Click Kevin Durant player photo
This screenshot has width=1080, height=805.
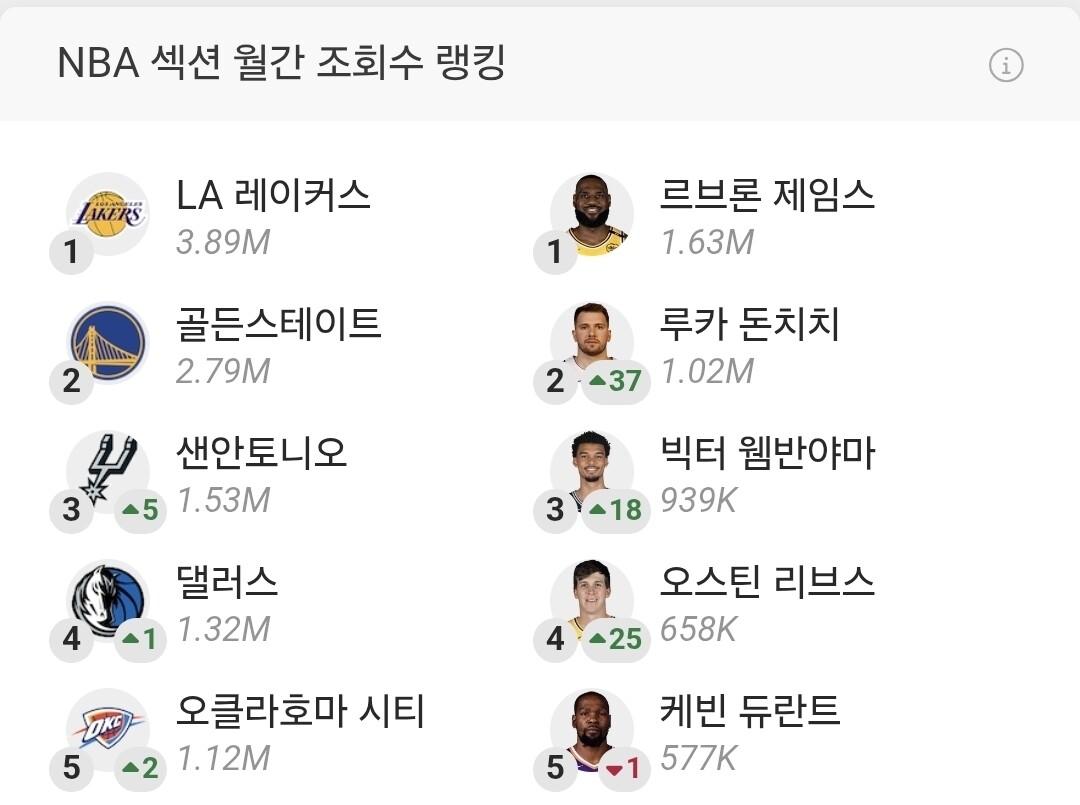(x=593, y=728)
